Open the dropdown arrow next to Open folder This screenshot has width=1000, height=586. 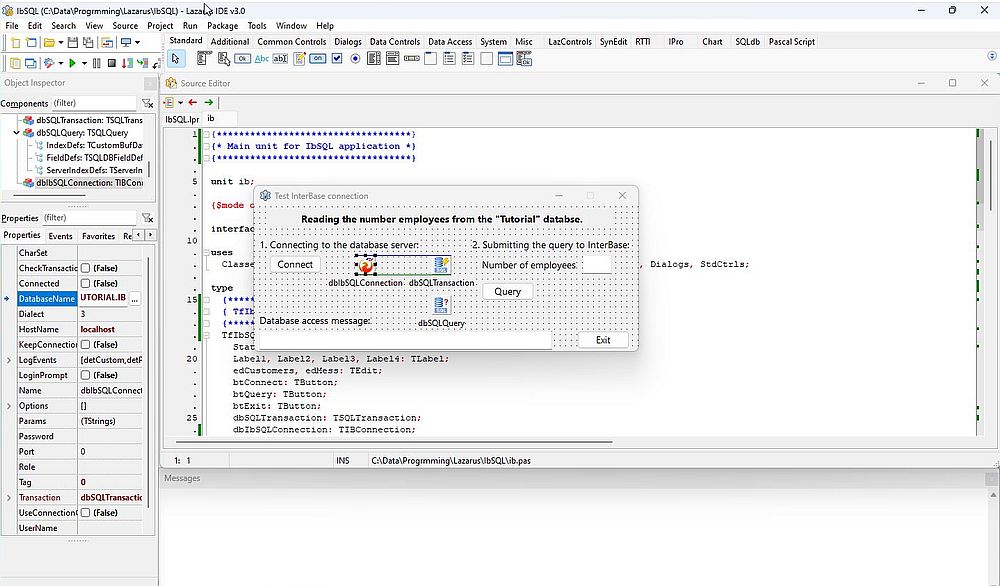pyautogui.click(x=61, y=43)
